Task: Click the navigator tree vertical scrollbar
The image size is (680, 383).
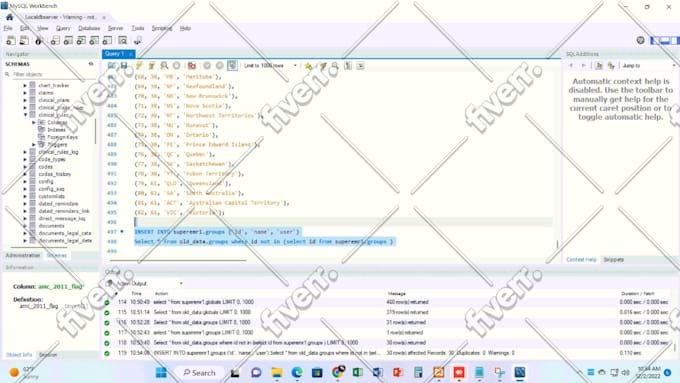Action: (95, 130)
